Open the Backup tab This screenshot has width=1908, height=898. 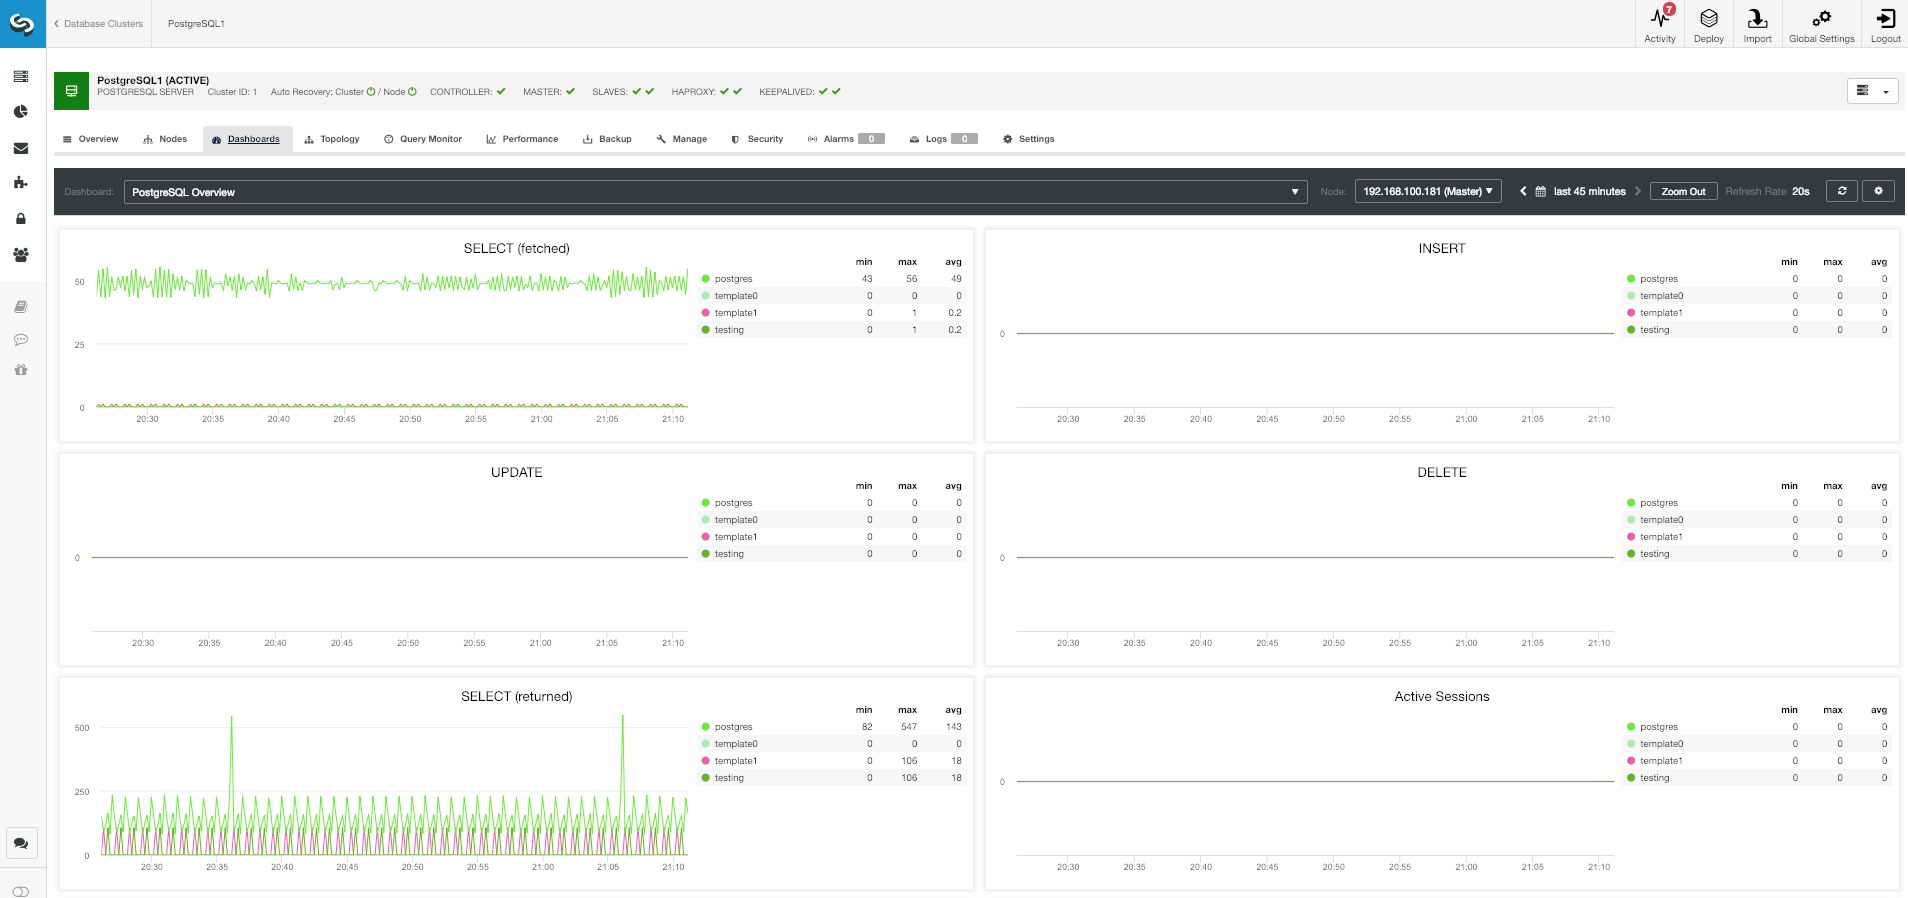coord(607,139)
